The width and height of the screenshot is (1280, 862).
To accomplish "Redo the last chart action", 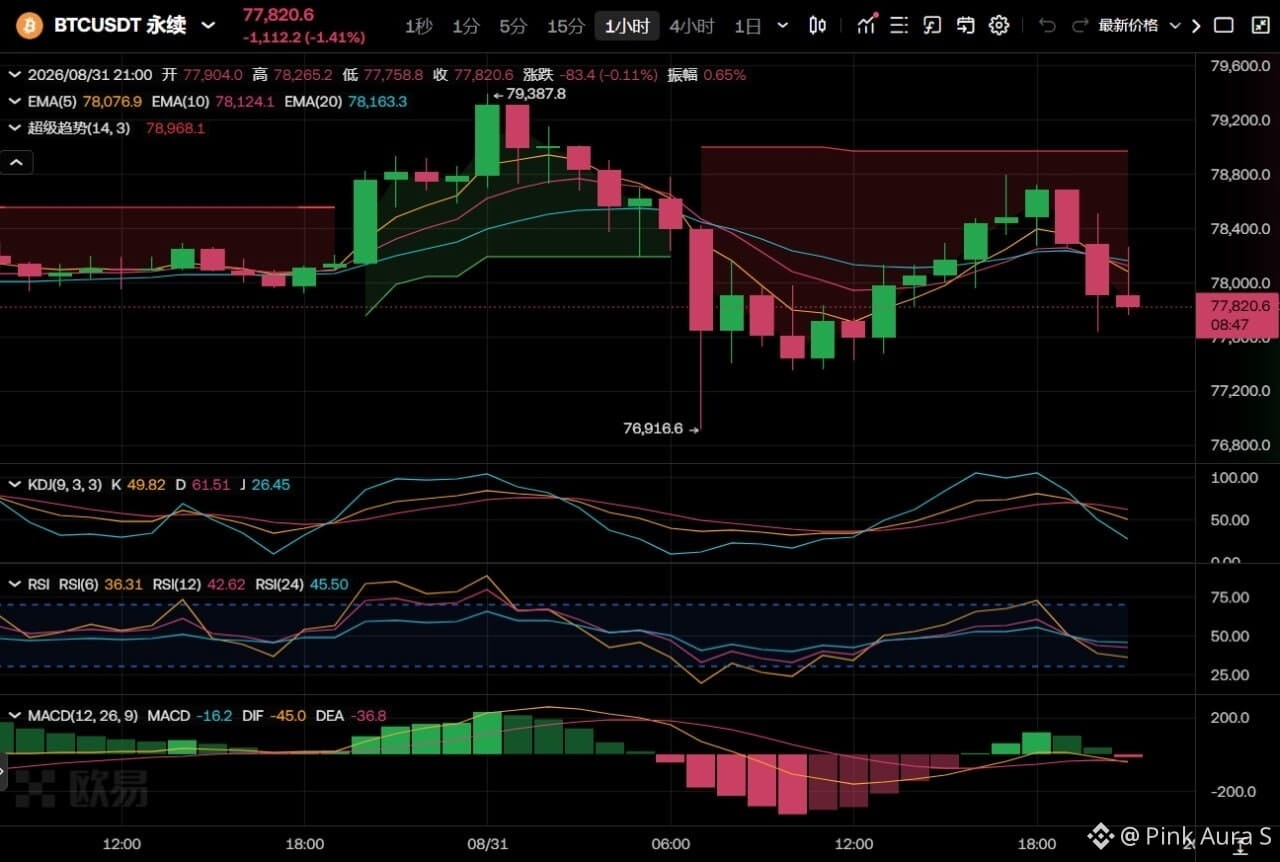I will [1079, 26].
